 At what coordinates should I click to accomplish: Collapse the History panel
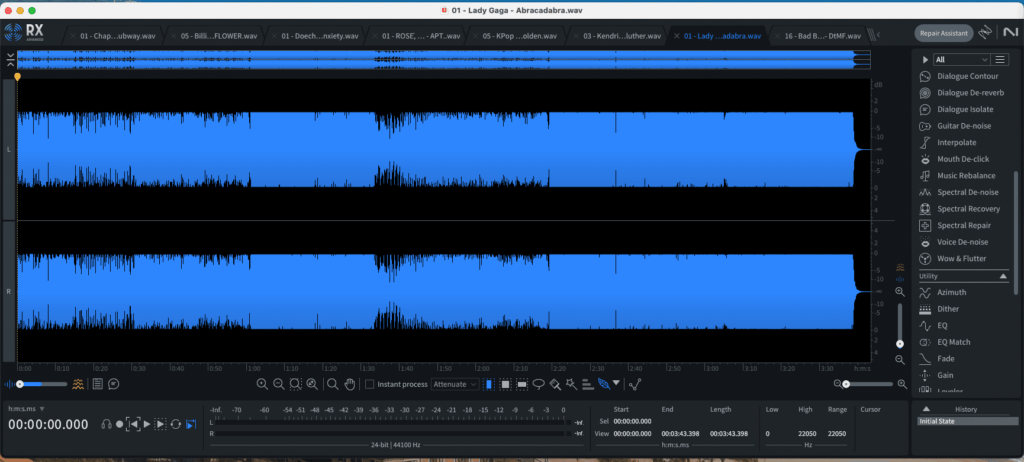click(x=926, y=409)
